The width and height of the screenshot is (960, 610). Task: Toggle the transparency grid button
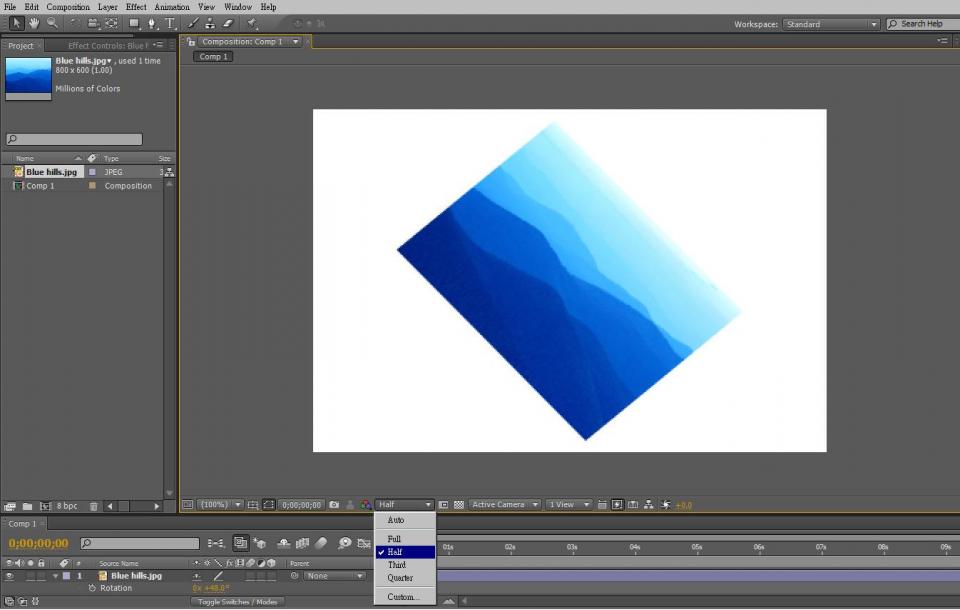[459, 505]
